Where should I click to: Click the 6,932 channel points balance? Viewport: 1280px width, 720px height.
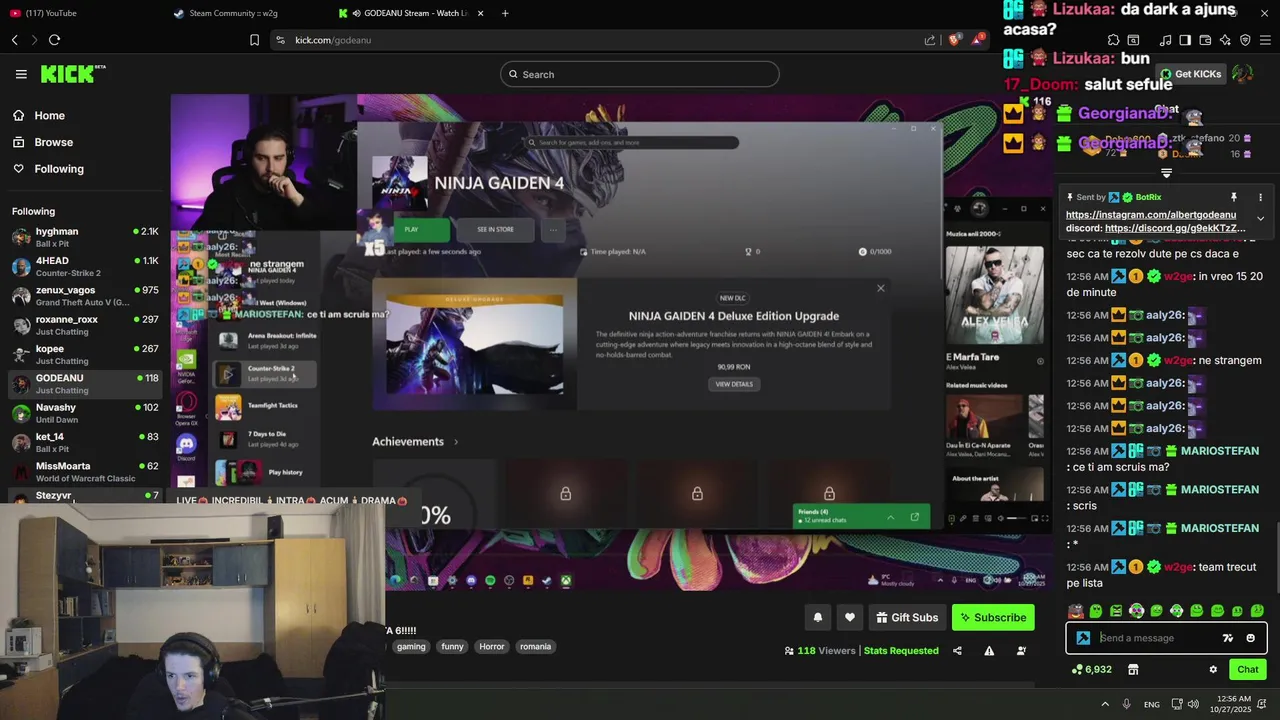(x=1092, y=670)
